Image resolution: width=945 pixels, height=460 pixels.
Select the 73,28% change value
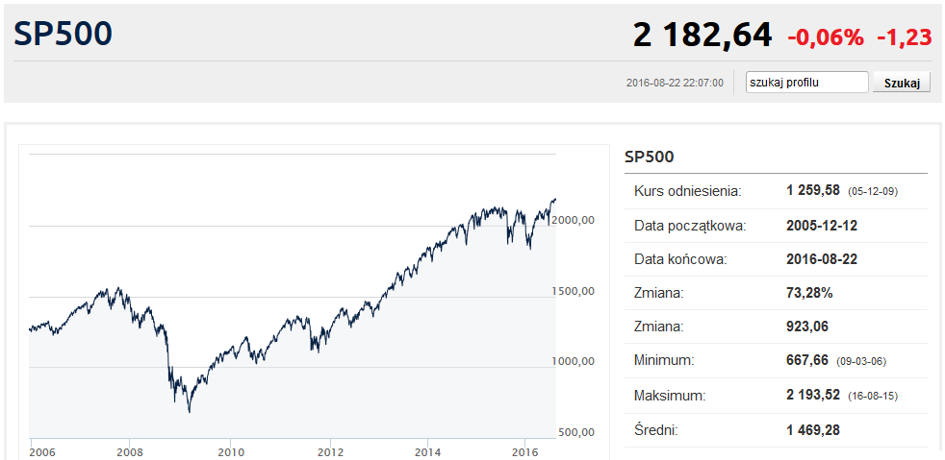click(808, 293)
